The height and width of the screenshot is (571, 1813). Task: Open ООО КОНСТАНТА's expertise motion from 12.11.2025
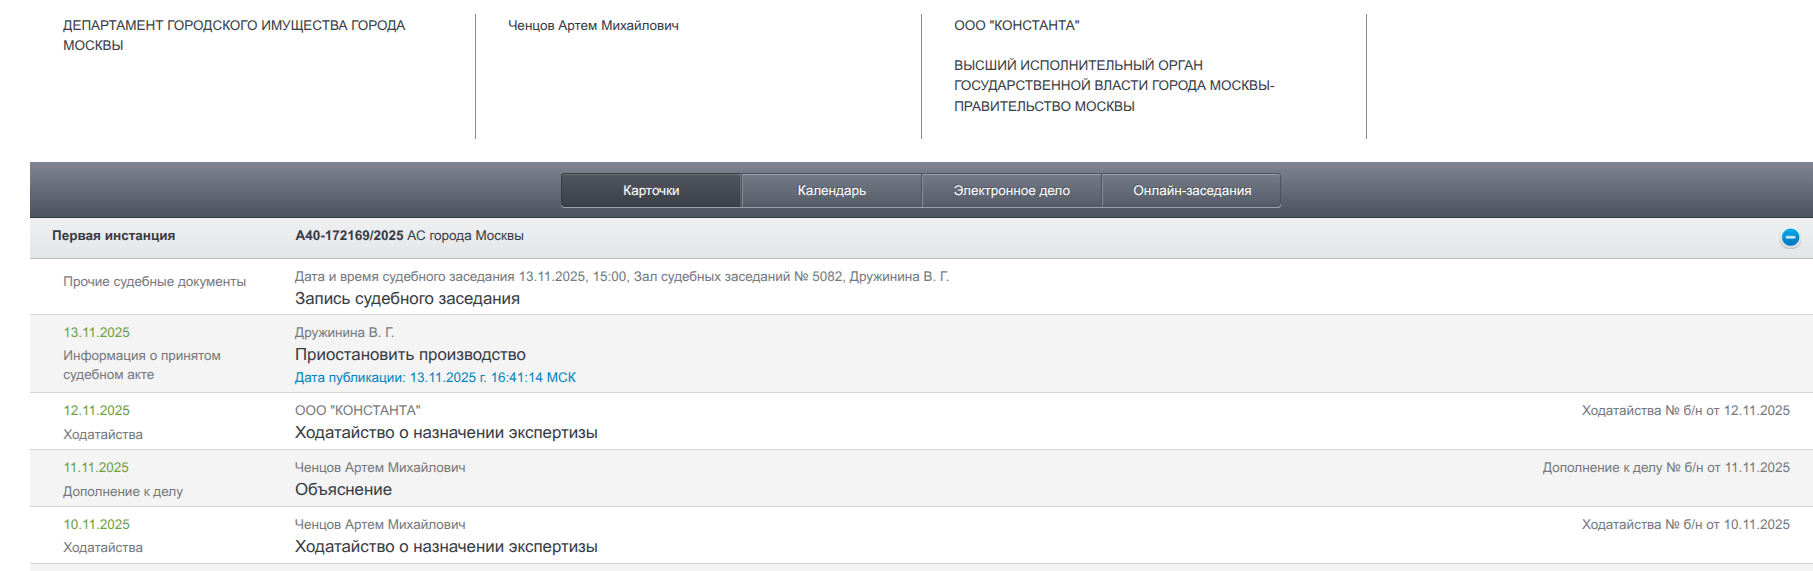coord(446,433)
